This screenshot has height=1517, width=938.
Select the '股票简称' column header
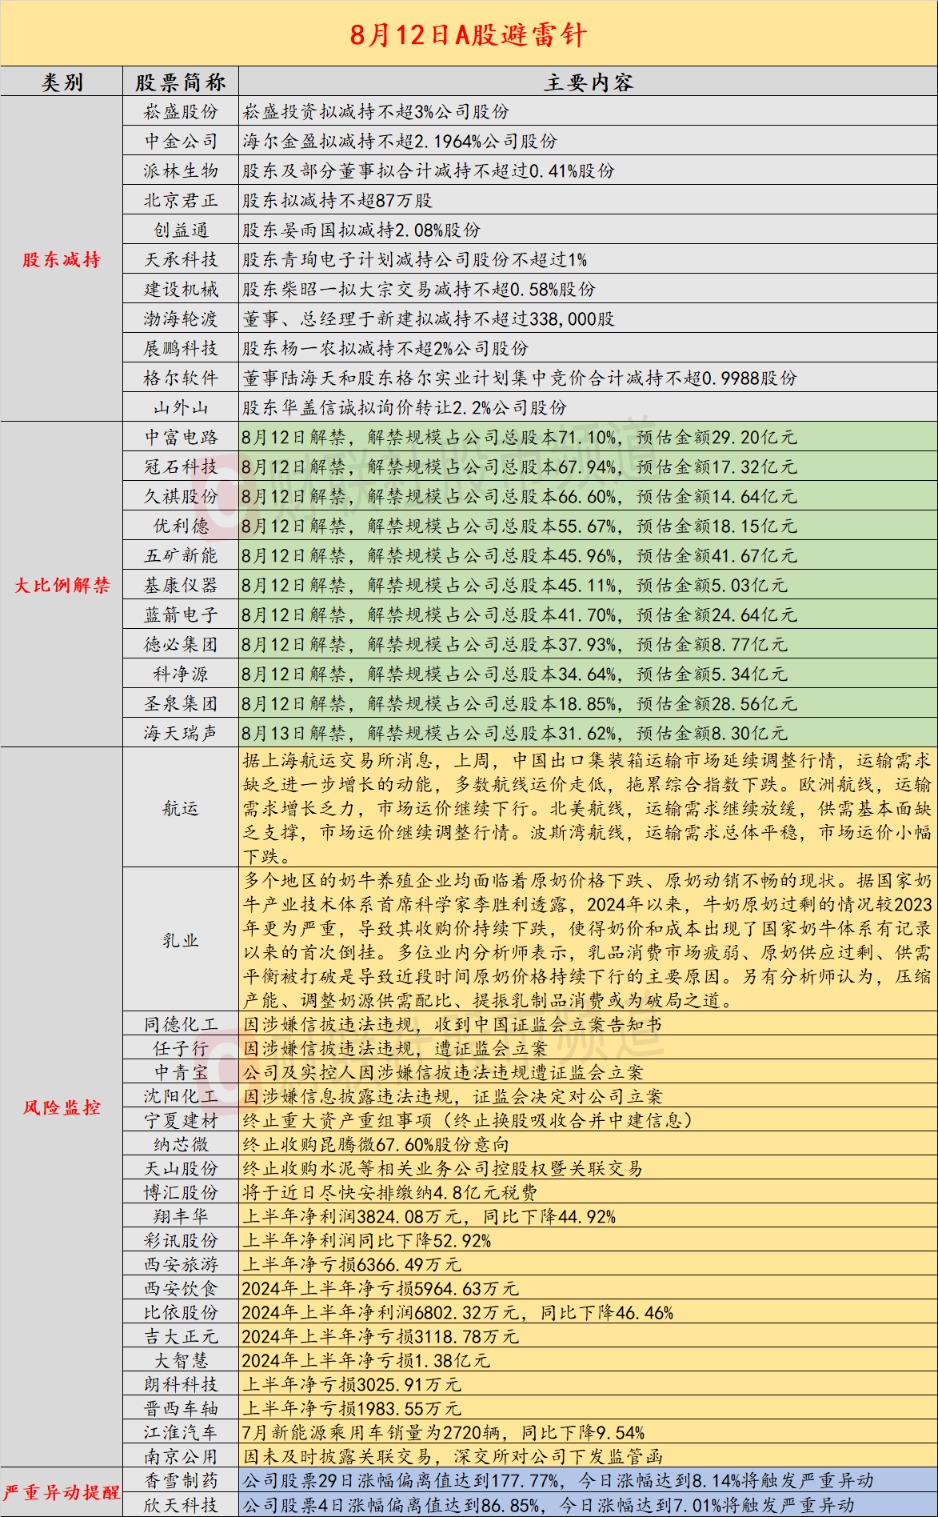180,82
